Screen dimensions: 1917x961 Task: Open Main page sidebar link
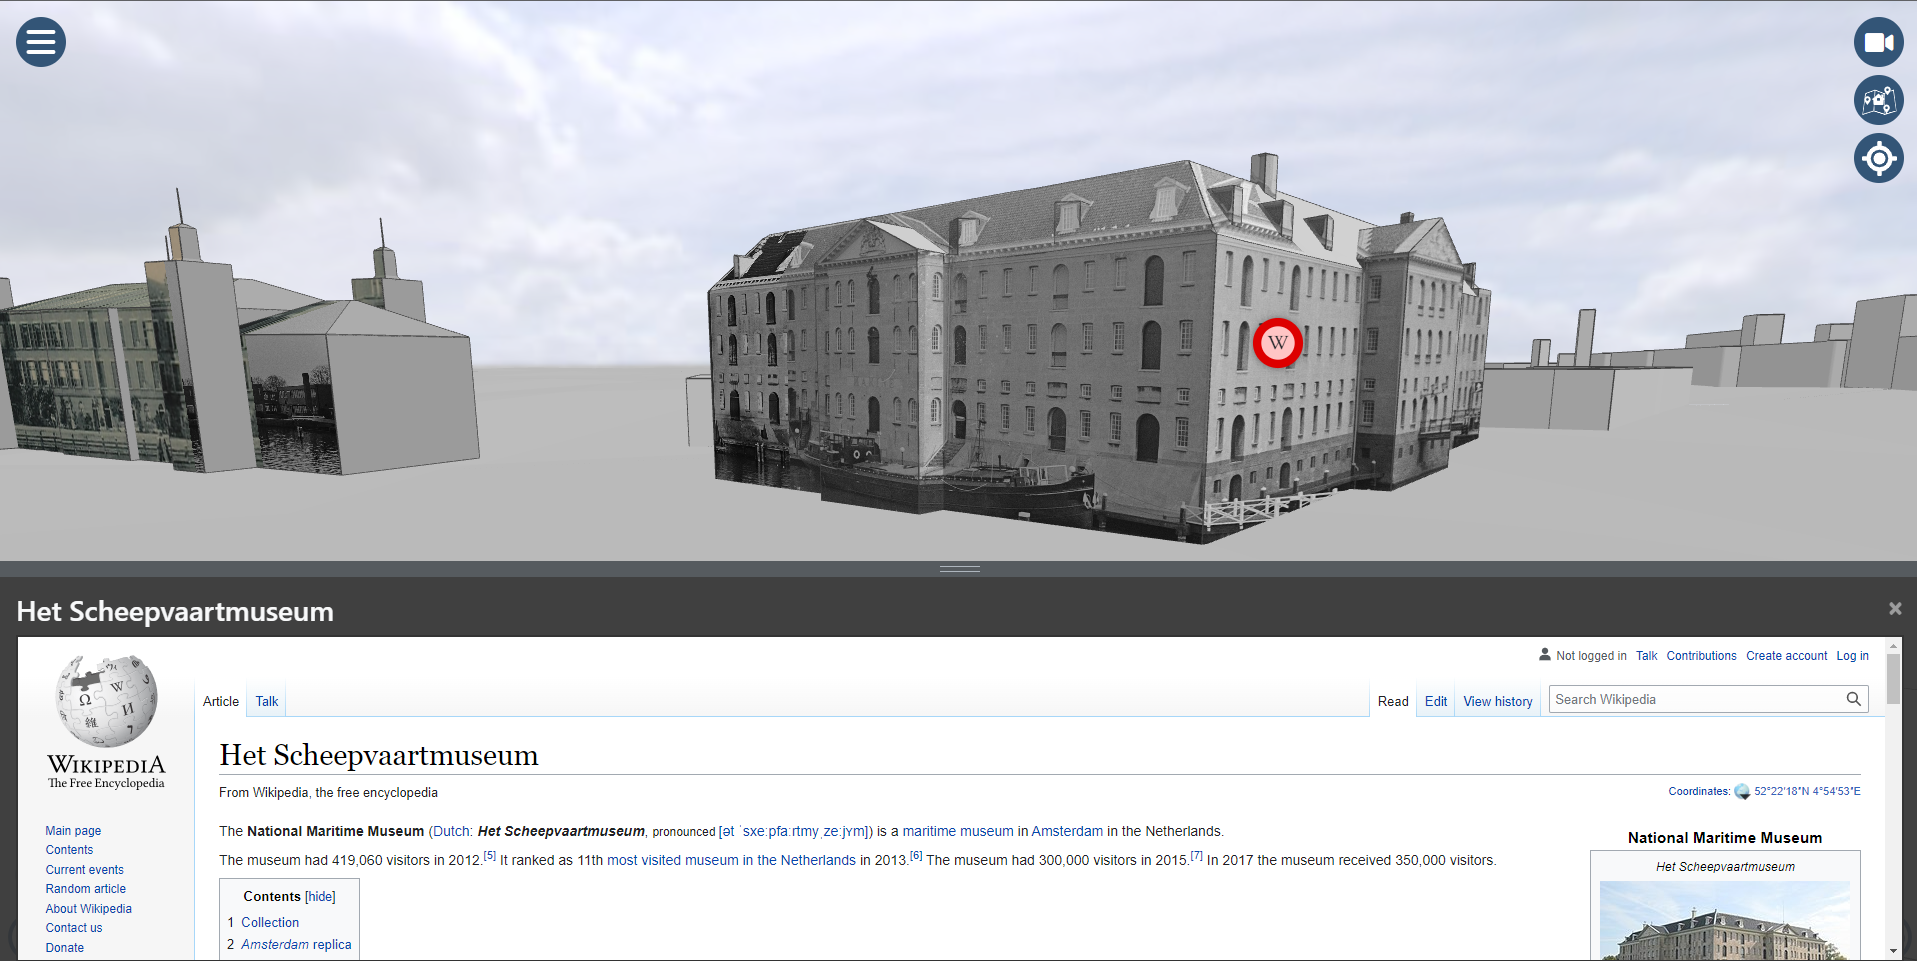(73, 831)
